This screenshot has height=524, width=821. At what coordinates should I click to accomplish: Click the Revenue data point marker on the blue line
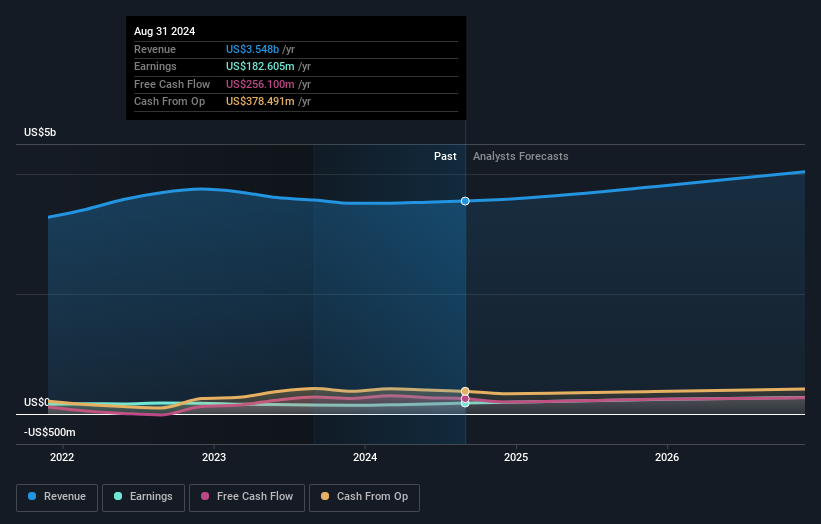click(x=465, y=201)
